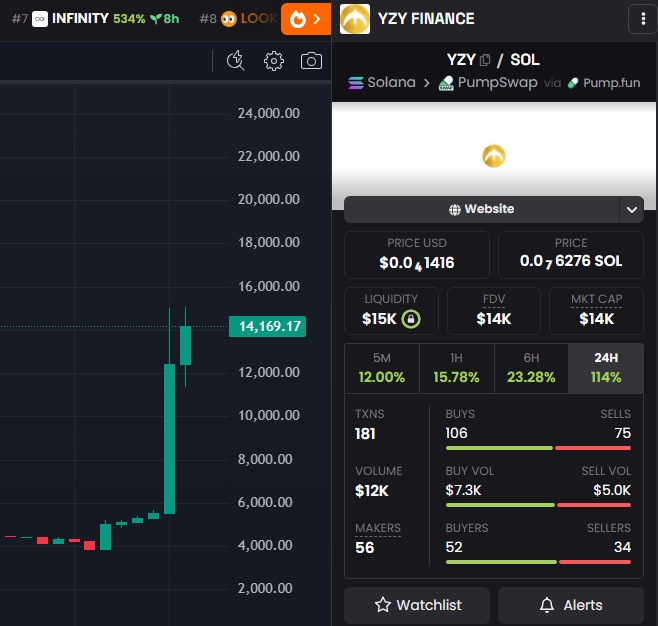Click the current price label 14,169.17

tap(266, 326)
